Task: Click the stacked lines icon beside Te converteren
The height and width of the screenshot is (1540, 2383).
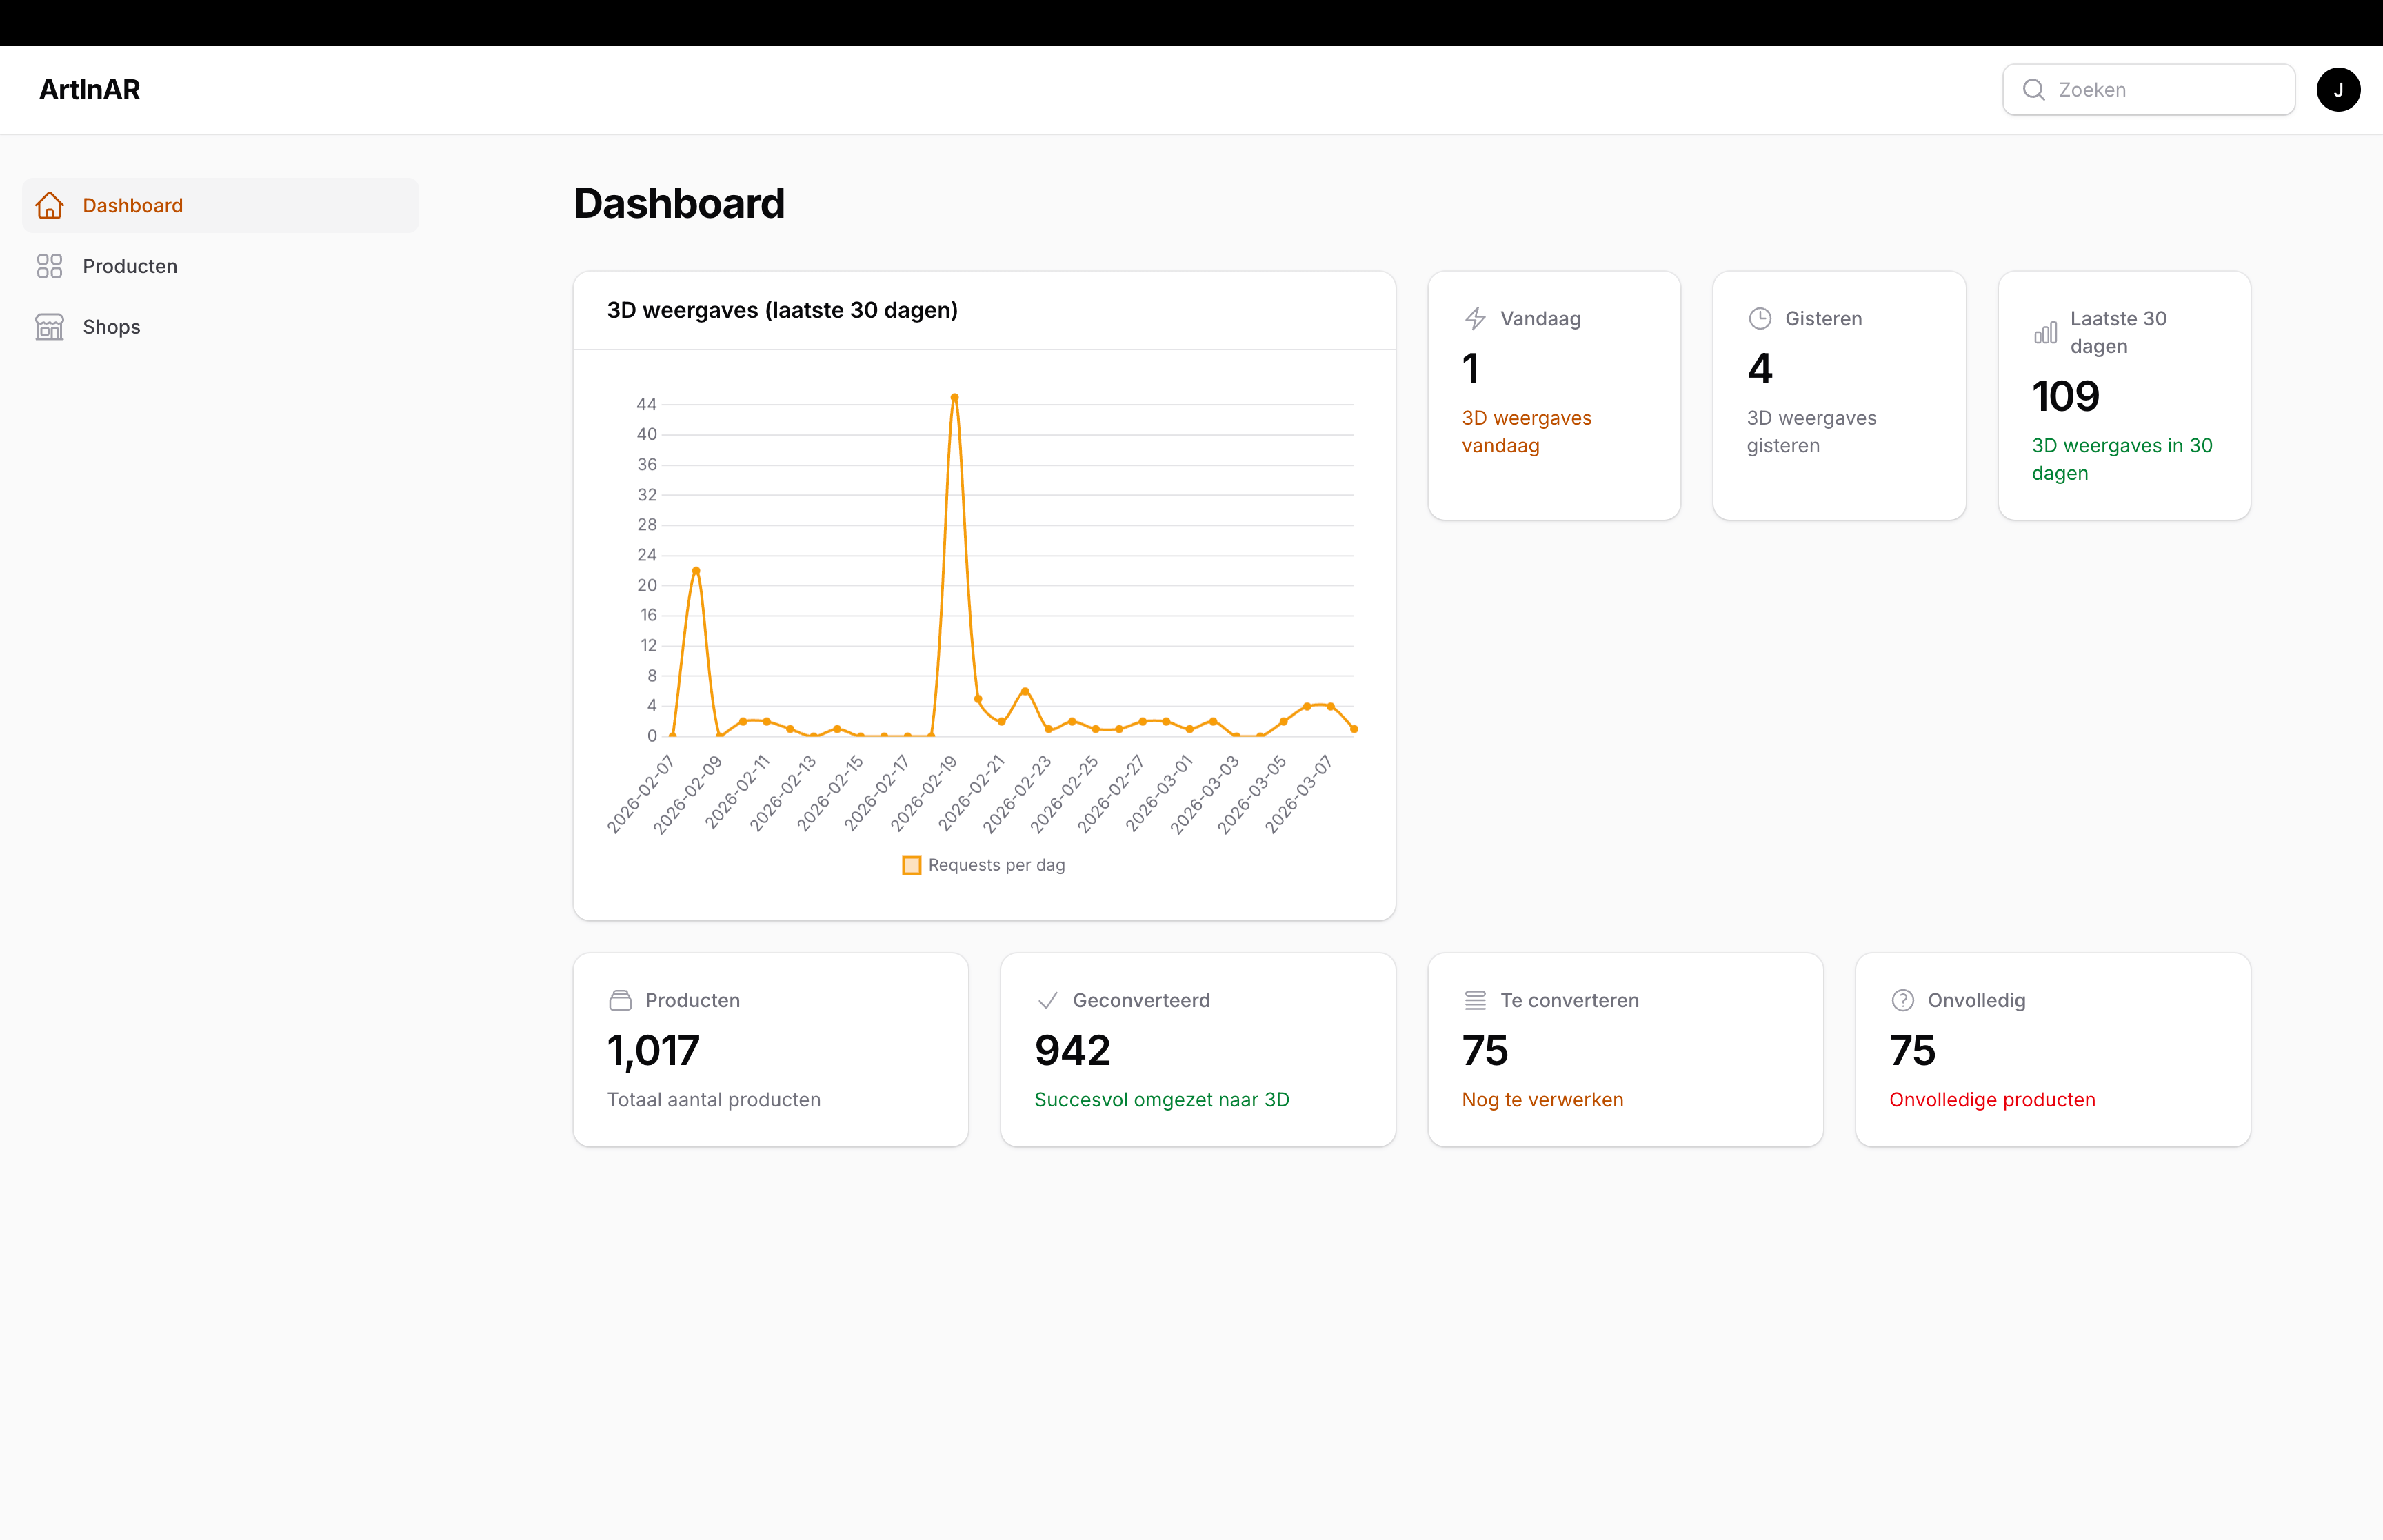Action: [x=1475, y=1000]
